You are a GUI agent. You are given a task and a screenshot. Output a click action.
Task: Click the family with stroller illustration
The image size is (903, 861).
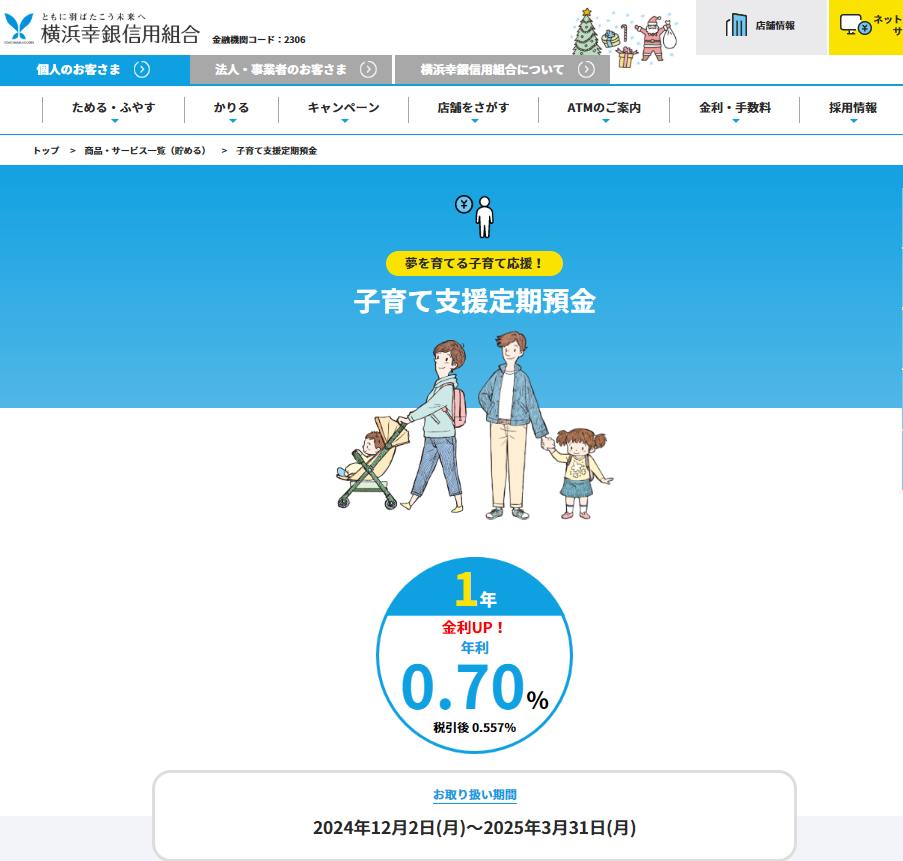tap(475, 425)
